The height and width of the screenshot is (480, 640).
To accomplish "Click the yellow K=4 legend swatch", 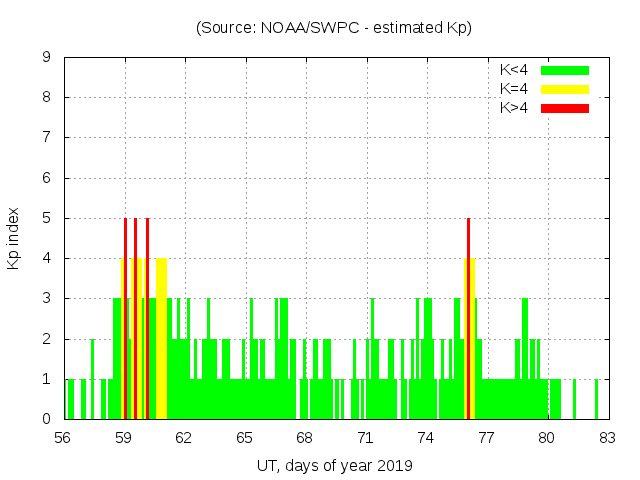I will click(565, 89).
